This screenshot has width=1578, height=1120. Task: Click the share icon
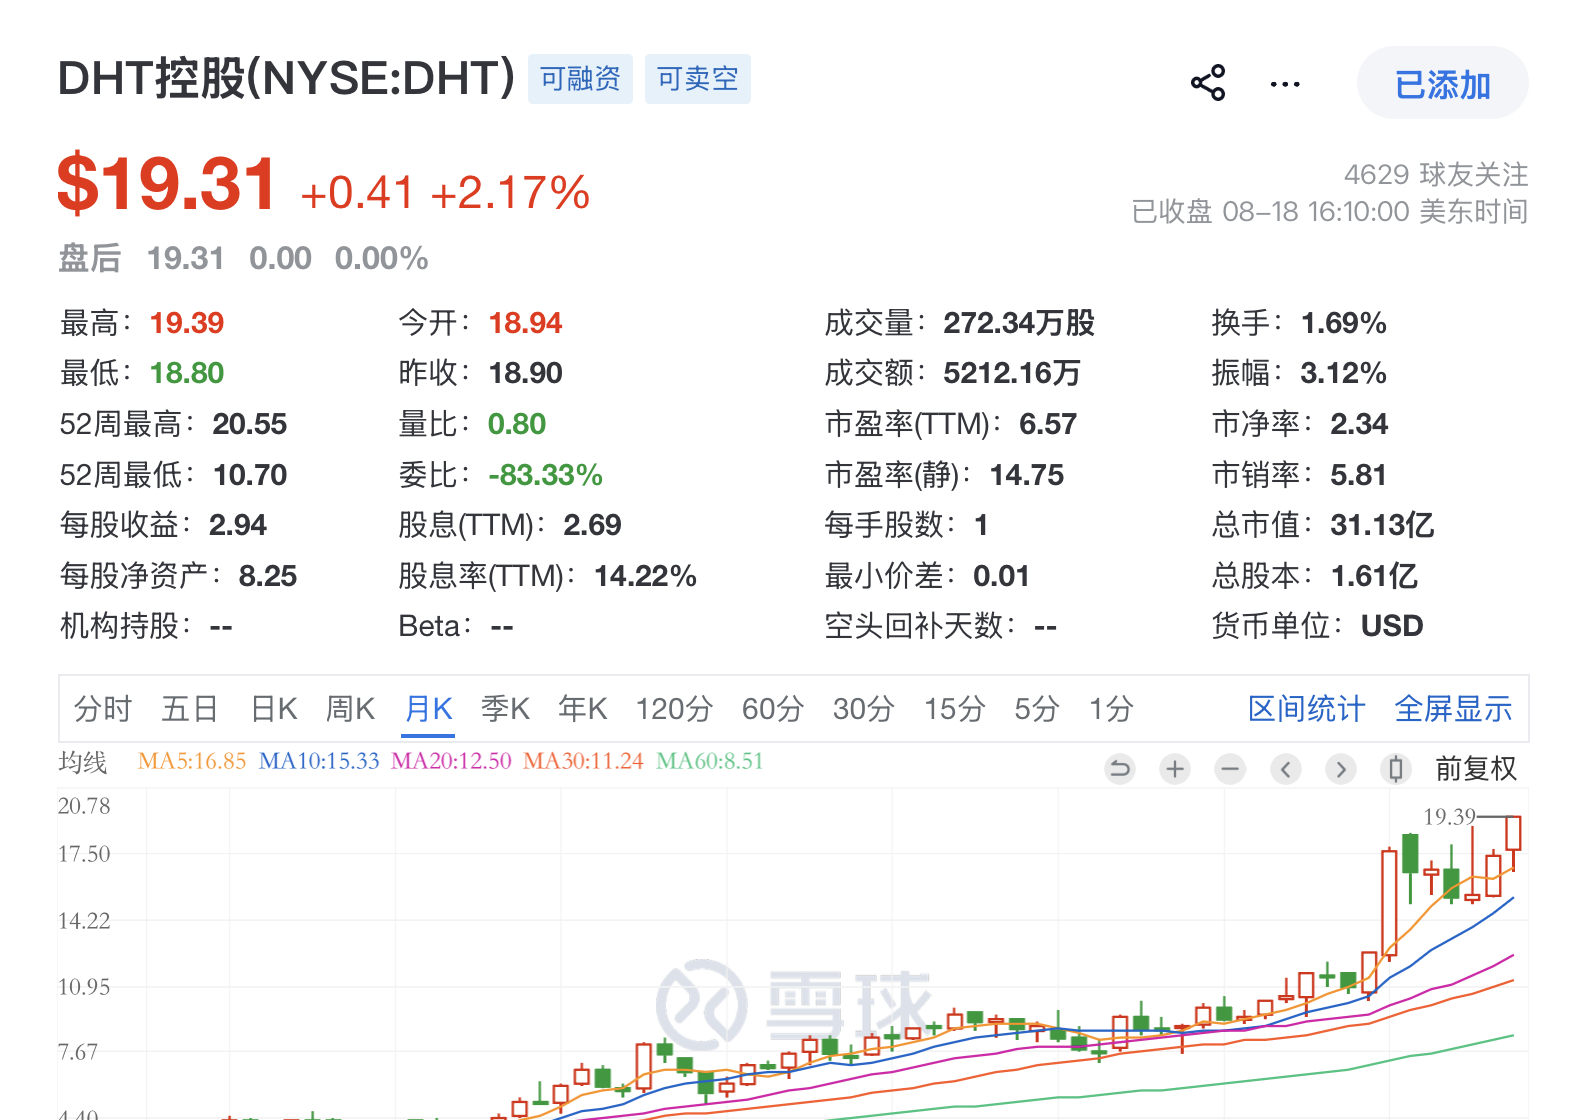(x=1208, y=83)
